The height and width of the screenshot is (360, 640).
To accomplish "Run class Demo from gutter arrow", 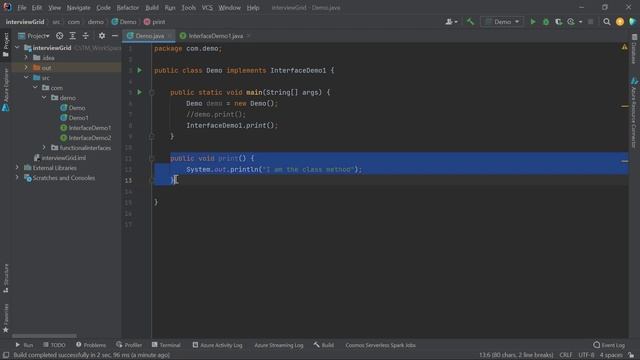I will point(140,70).
